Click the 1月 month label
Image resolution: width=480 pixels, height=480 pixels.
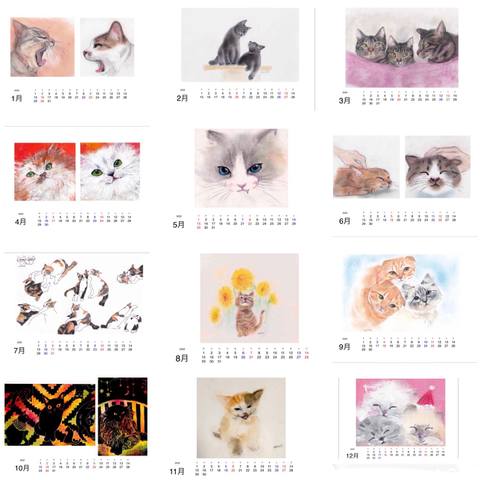(x=17, y=98)
